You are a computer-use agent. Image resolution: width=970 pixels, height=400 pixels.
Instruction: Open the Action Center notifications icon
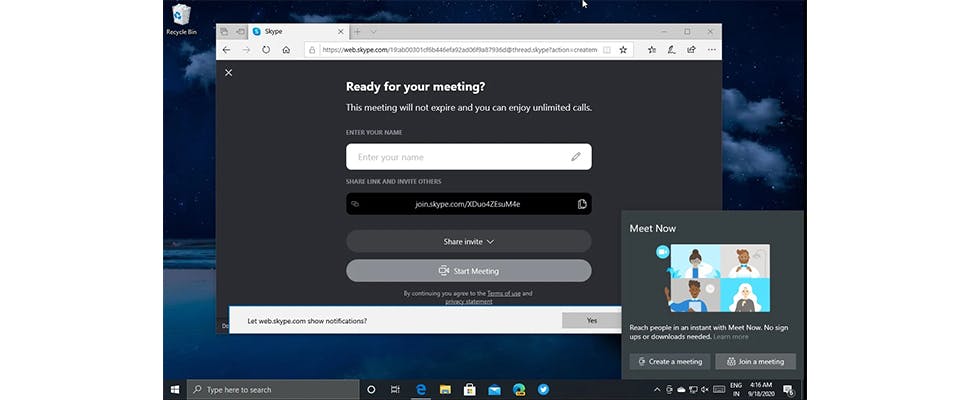[x=788, y=389]
